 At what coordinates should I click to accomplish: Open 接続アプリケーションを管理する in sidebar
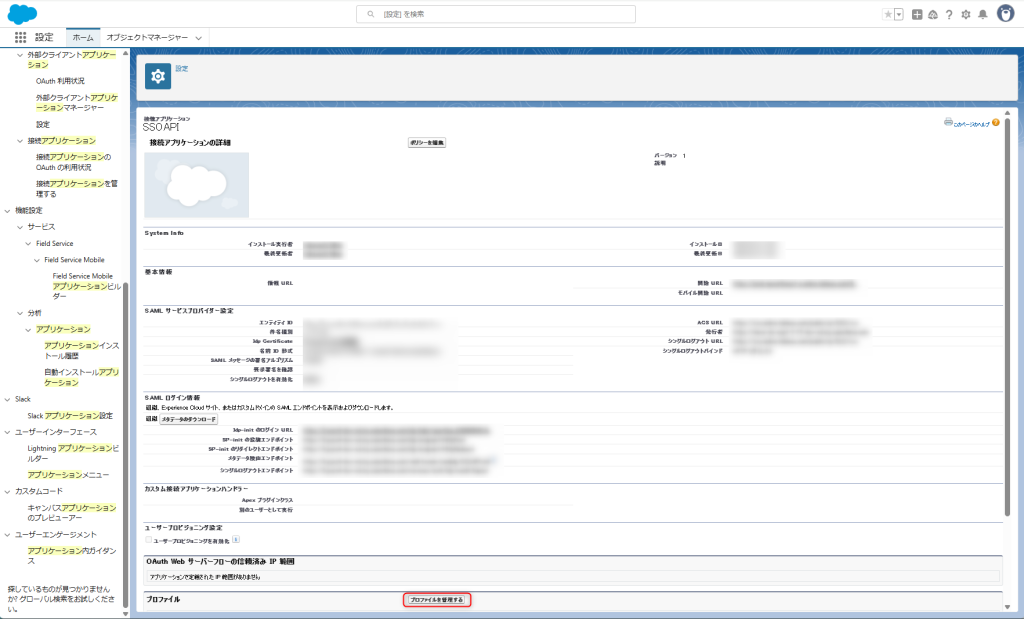77,189
